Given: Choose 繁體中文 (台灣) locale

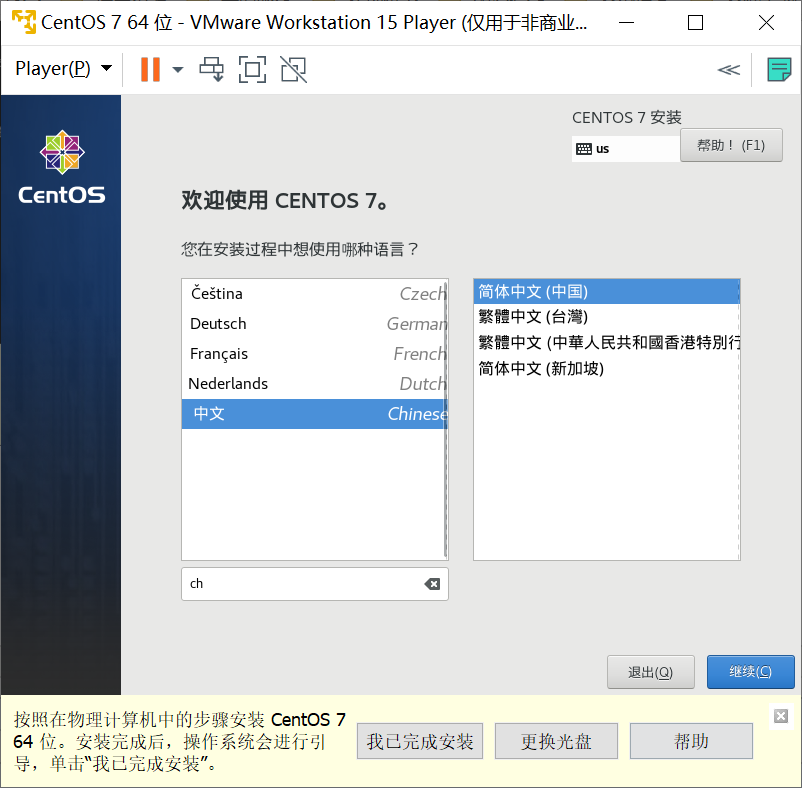Looking at the screenshot, I should 606,317.
